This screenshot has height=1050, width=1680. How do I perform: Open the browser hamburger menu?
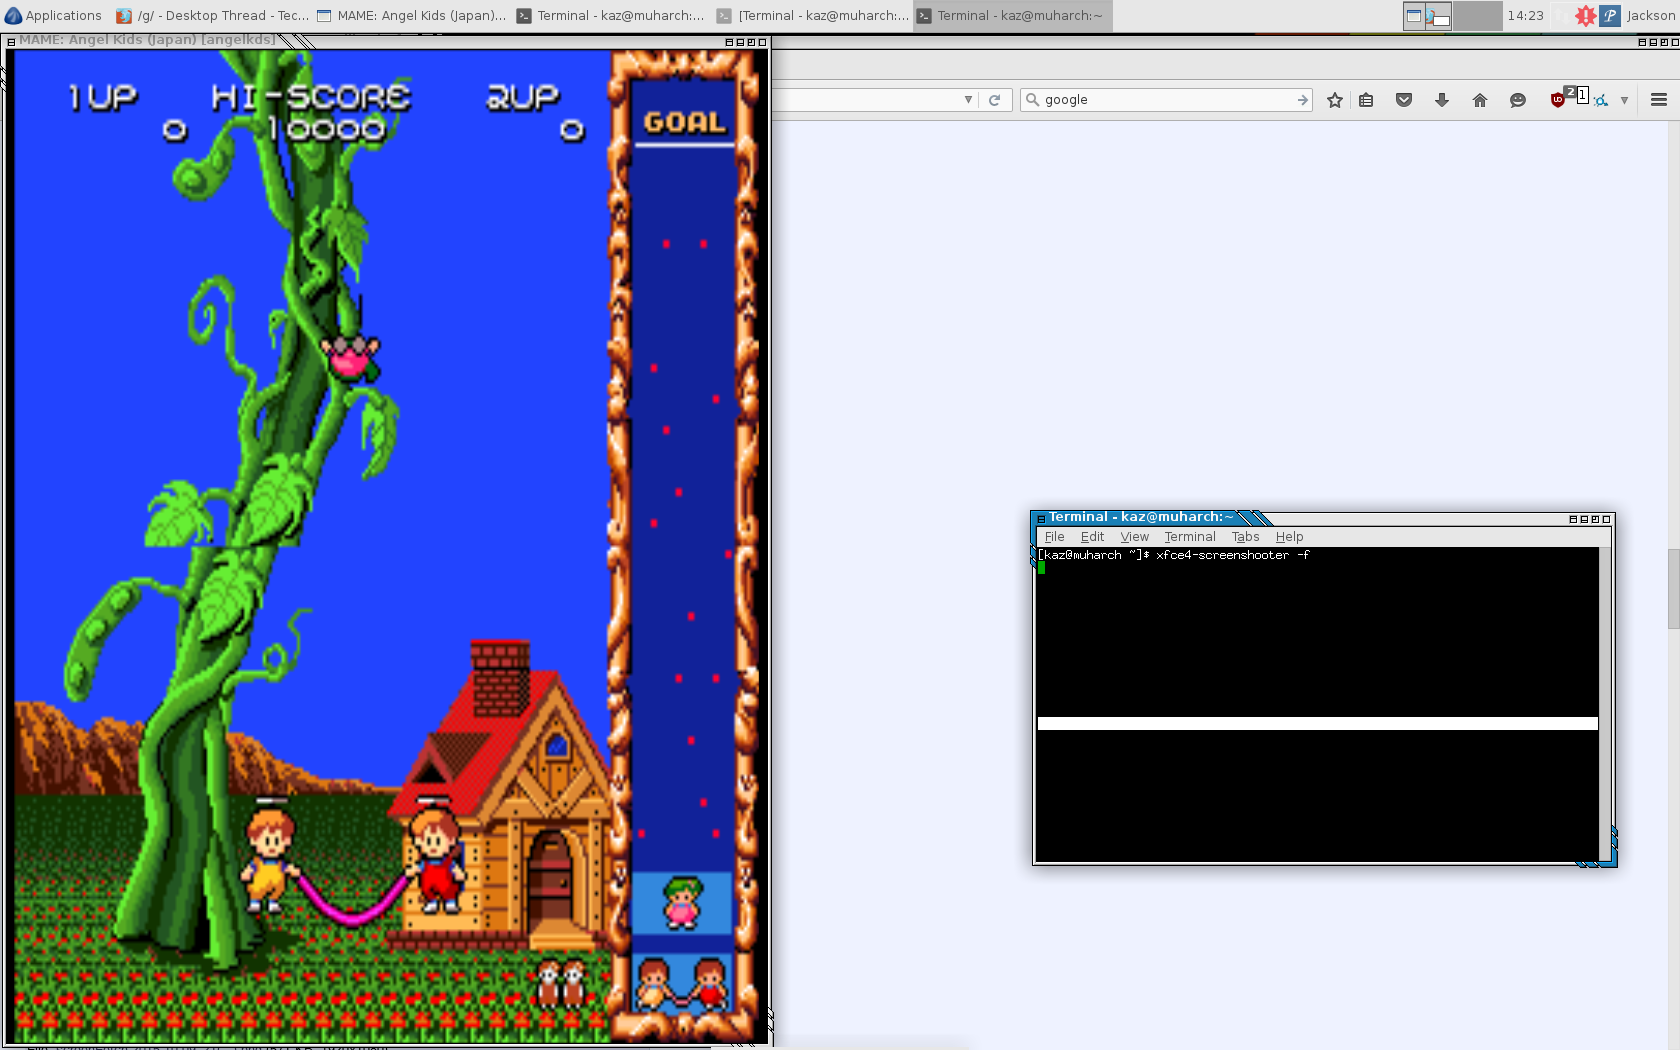[1659, 100]
